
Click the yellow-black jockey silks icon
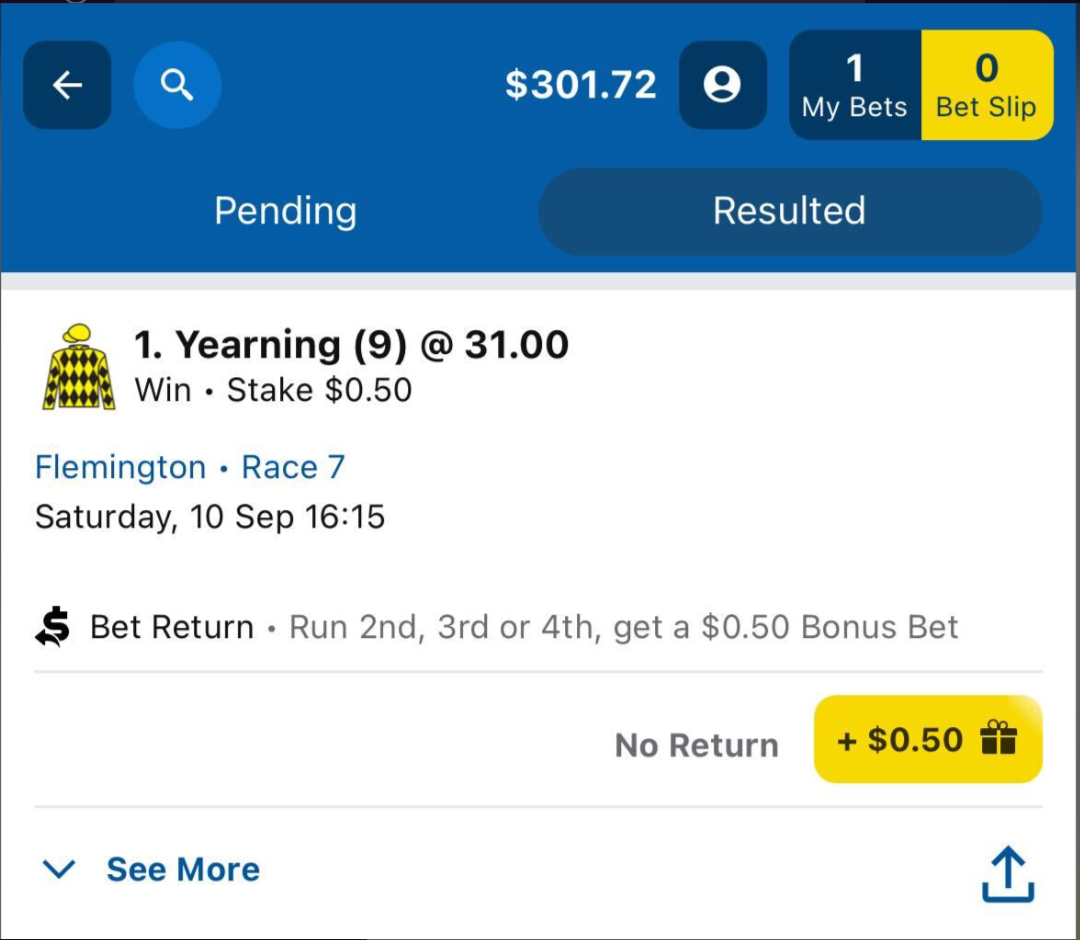tap(78, 367)
